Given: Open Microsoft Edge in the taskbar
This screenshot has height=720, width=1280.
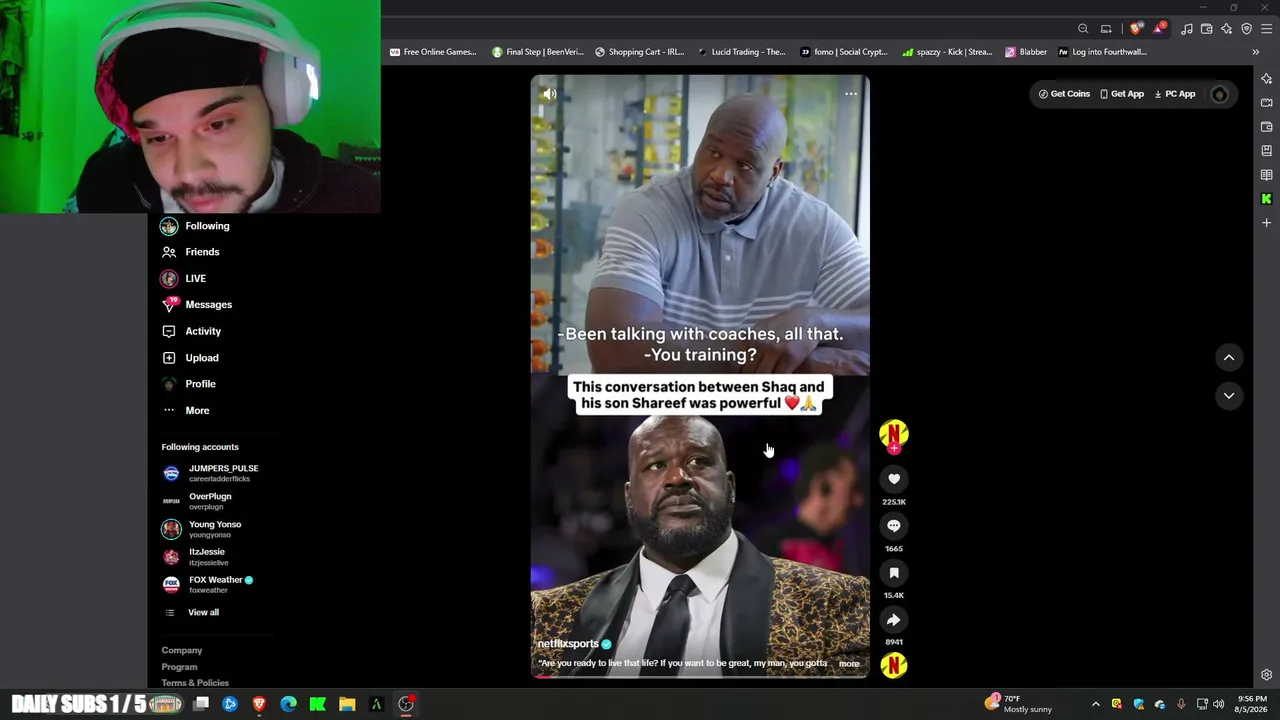Looking at the screenshot, I should [289, 704].
